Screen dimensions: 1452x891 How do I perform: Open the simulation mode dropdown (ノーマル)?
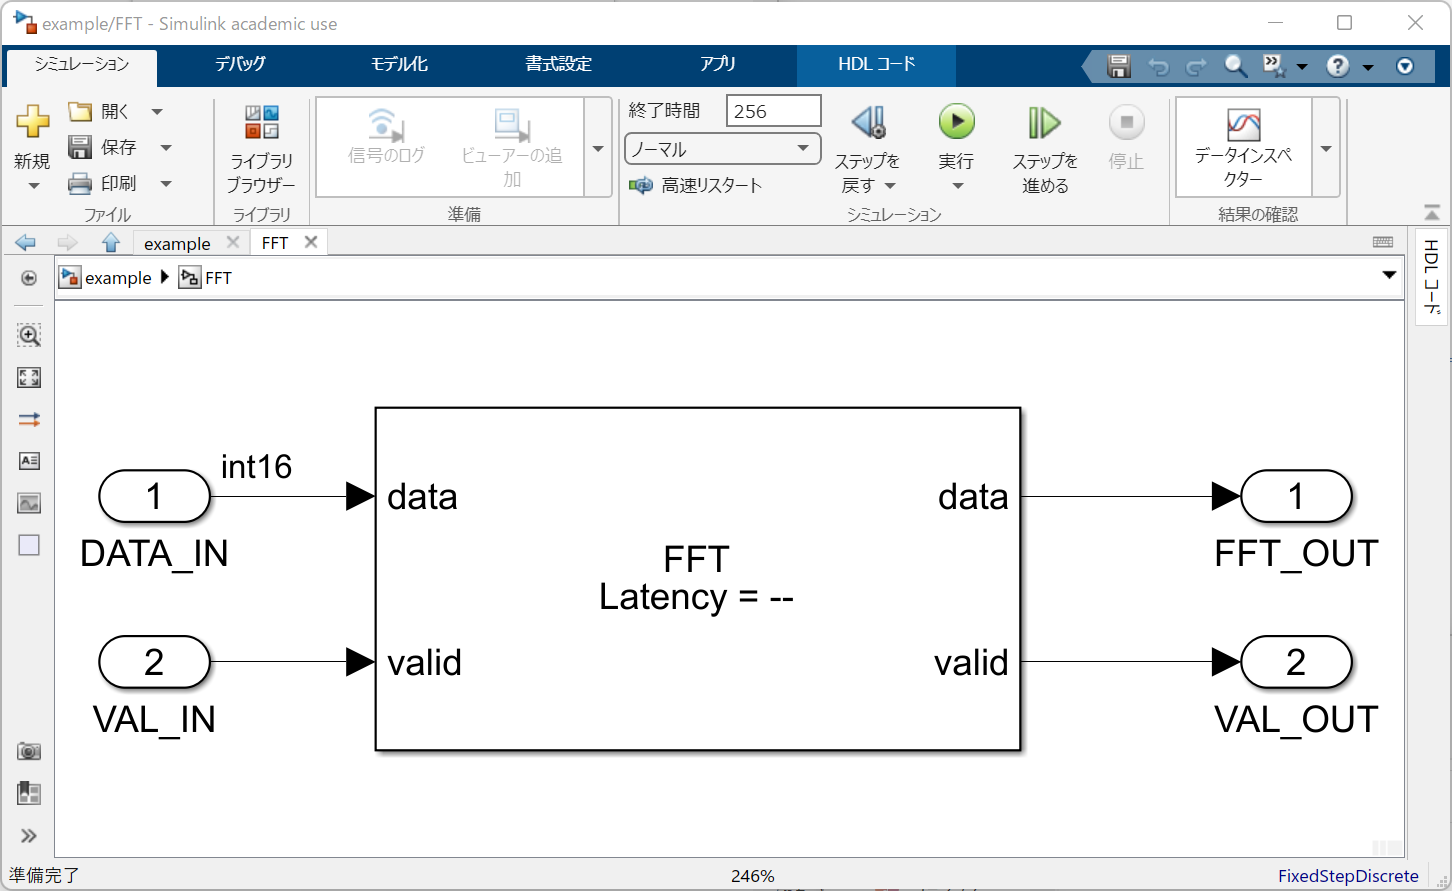coord(722,149)
